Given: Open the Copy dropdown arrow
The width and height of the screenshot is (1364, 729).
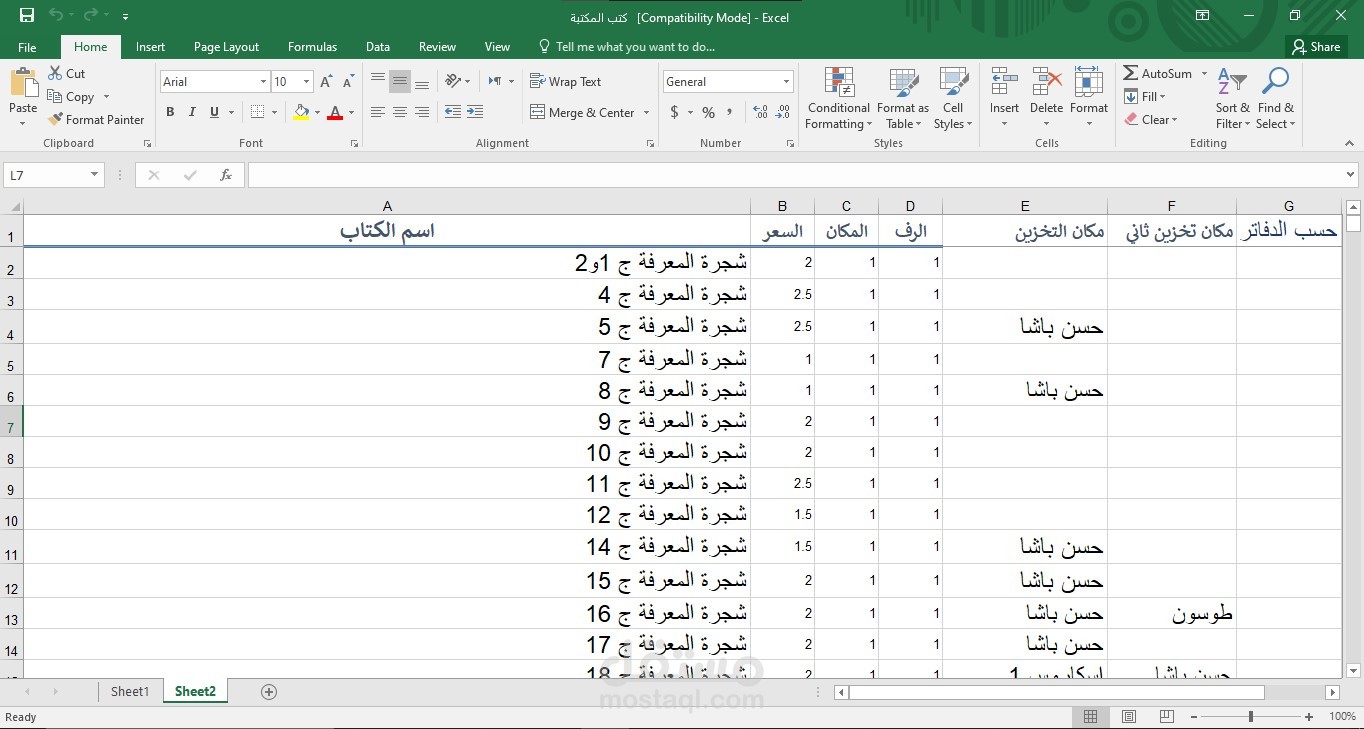Looking at the screenshot, I should (106, 97).
